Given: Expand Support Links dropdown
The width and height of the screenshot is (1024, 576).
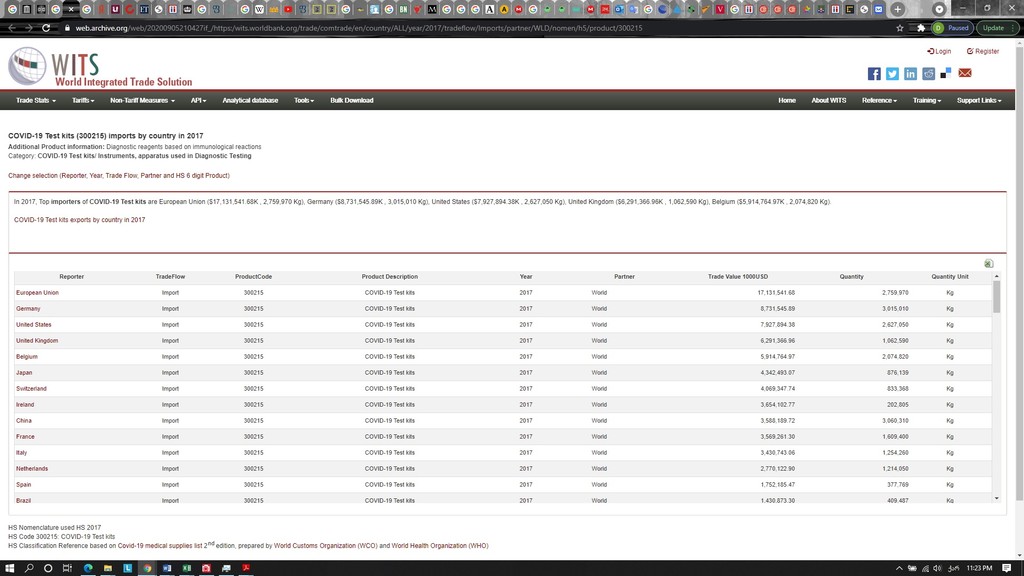Looking at the screenshot, I should 979,101.
